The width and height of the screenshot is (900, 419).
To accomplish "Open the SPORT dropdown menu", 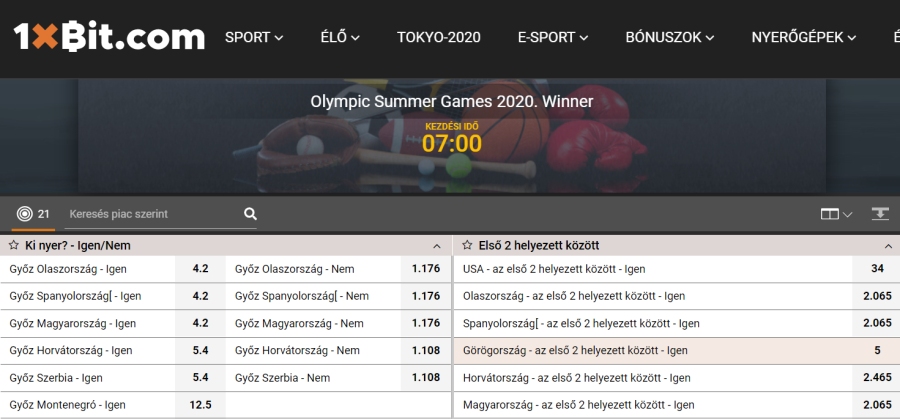I will coord(254,37).
